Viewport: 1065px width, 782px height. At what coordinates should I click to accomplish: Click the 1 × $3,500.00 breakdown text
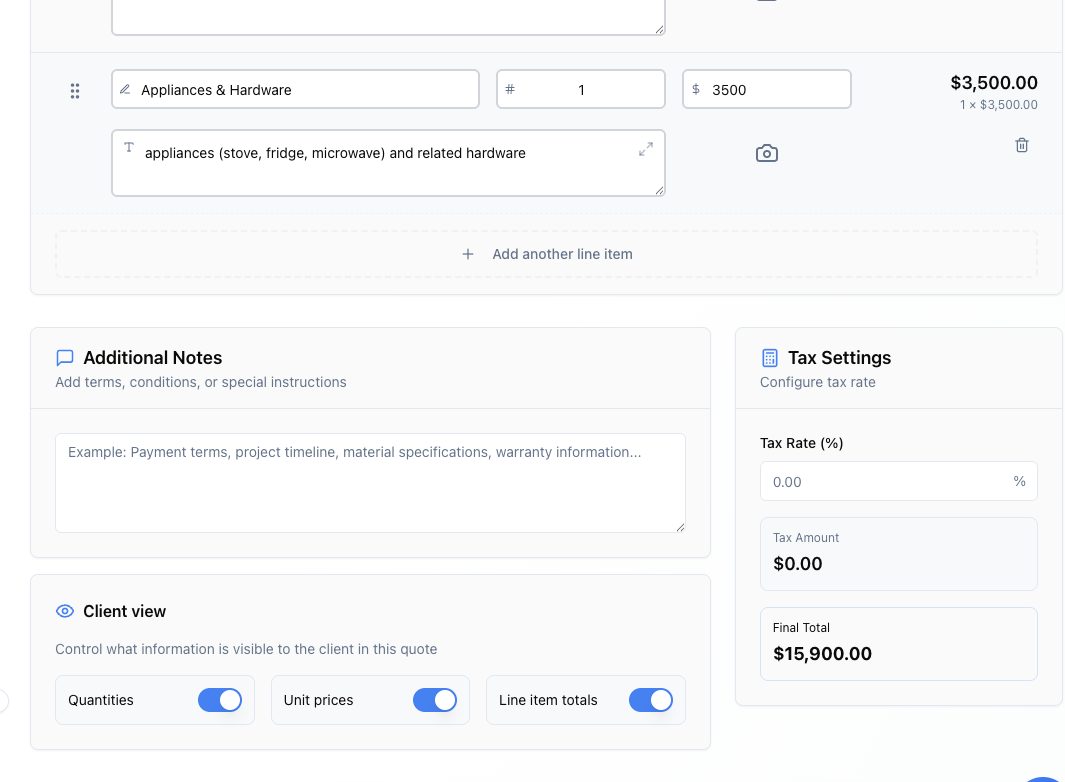click(998, 105)
